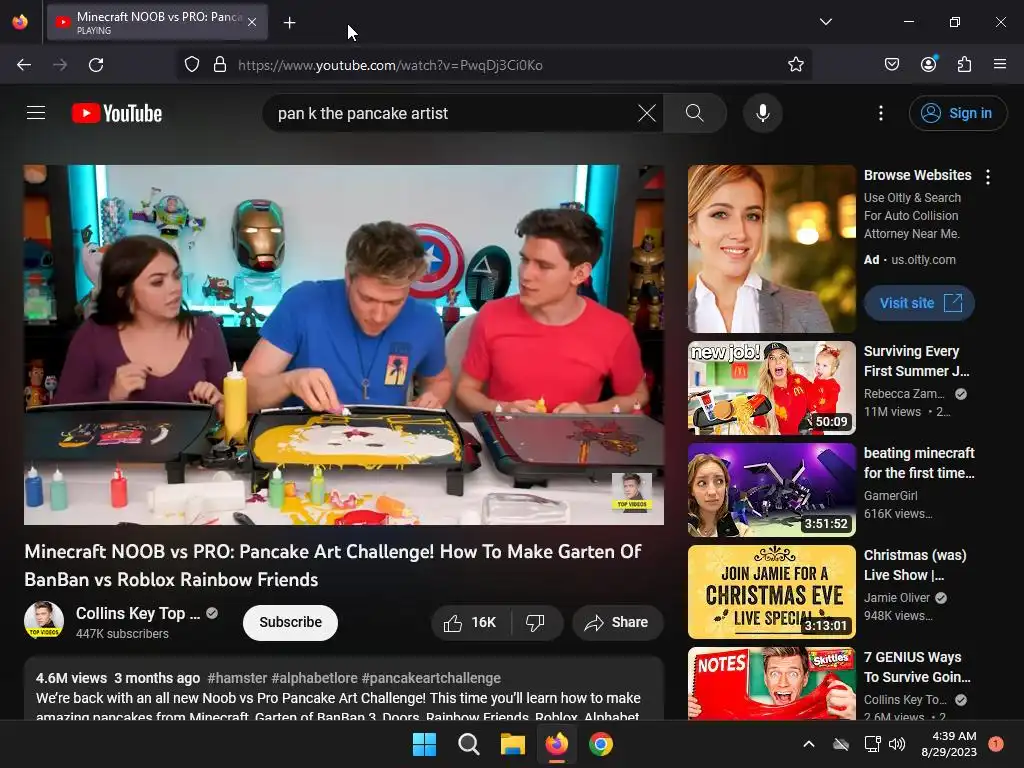The width and height of the screenshot is (1024, 768).
Task: Click the #pancakeartchallenge hashtag
Action: [x=431, y=678]
